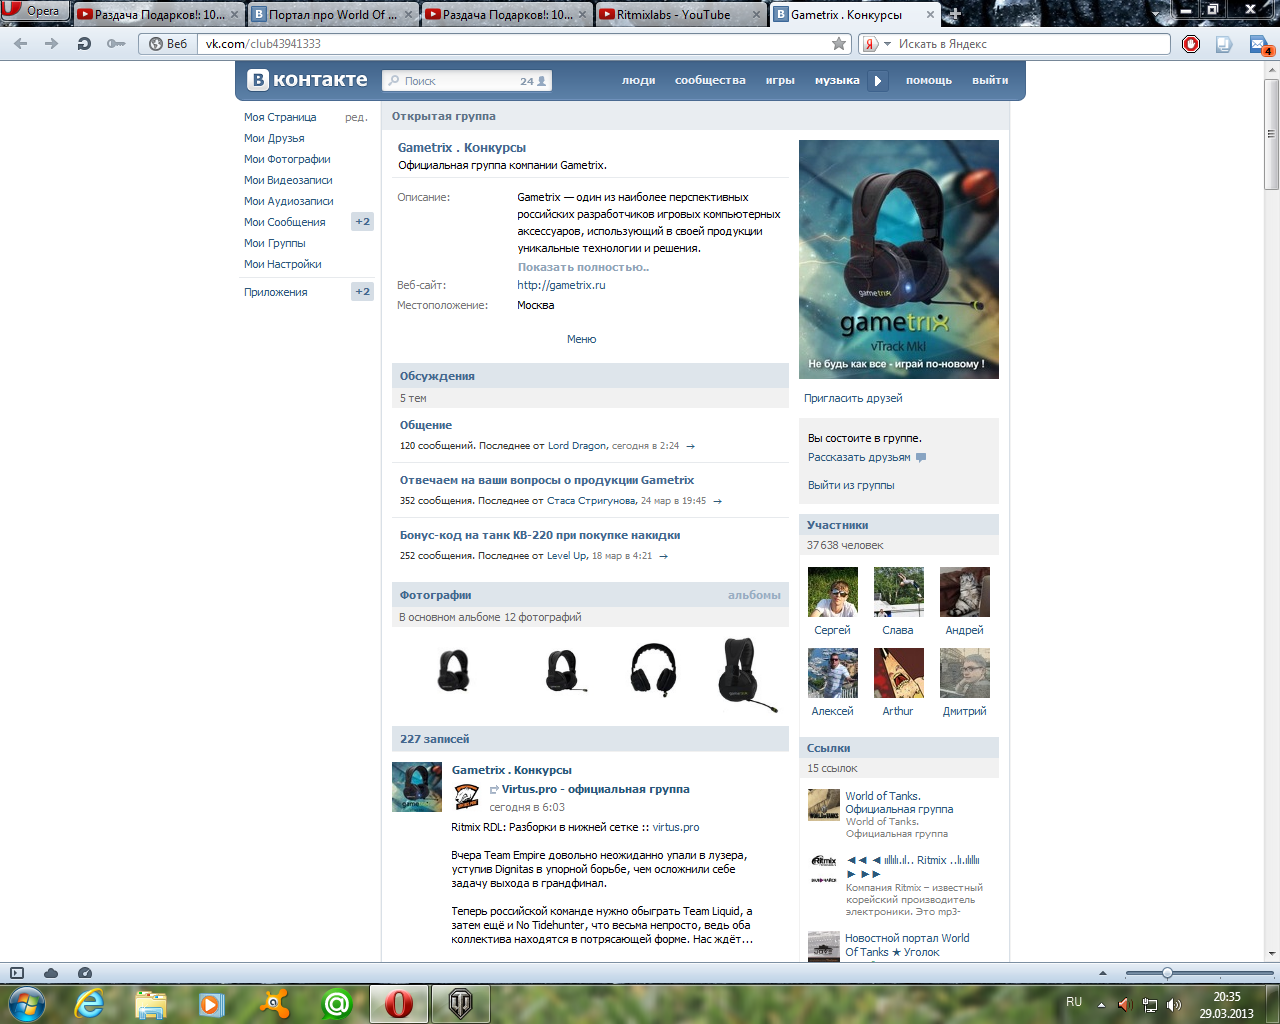Open the игры header menu item
Viewport: 1280px width, 1024px height.
pyautogui.click(x=780, y=80)
